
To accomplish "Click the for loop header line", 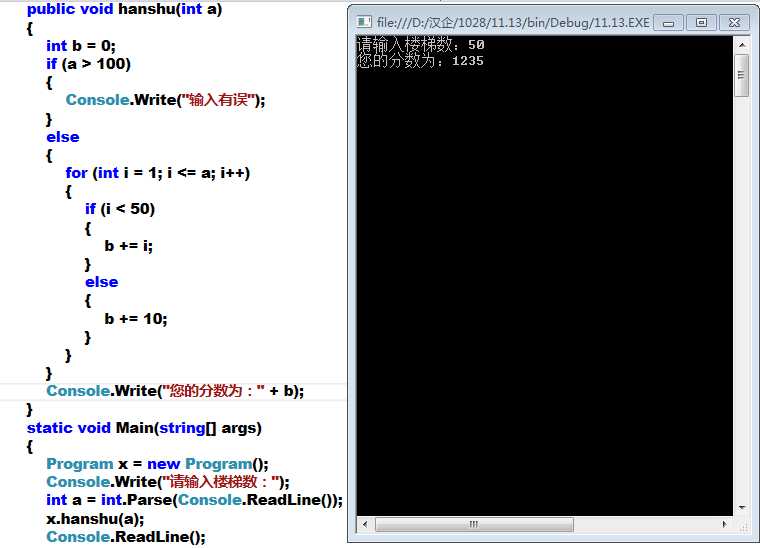I will pos(158,173).
